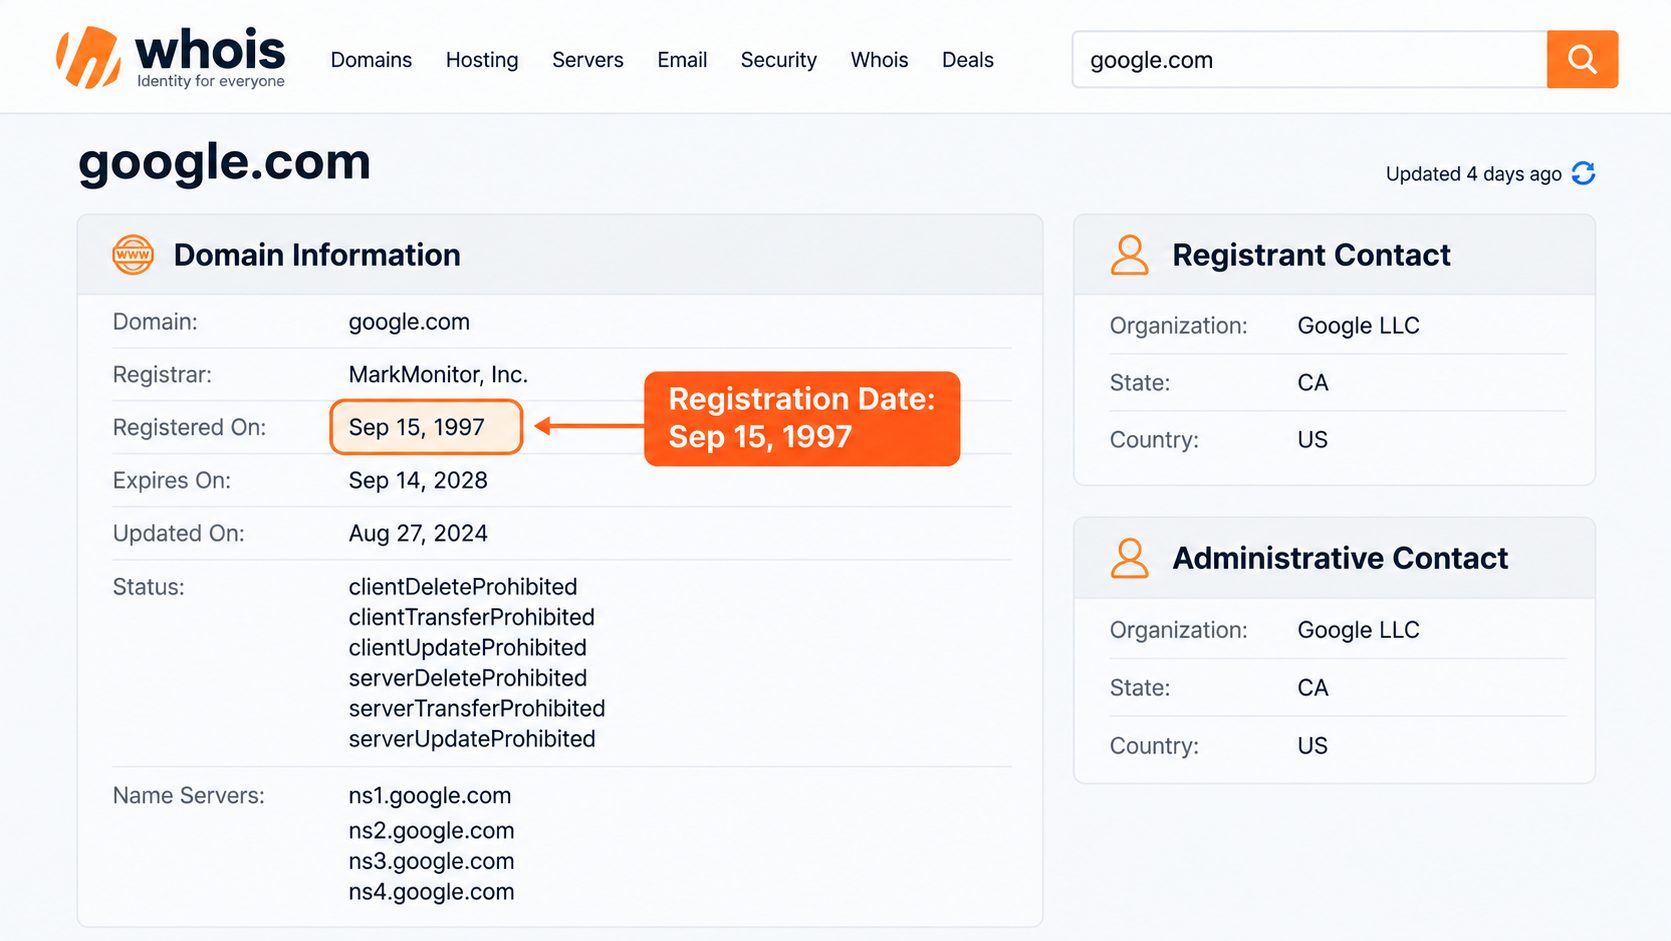Viewport: 1671px width, 941px height.
Task: Select the updated date Aug 27, 2024
Action: (418, 533)
